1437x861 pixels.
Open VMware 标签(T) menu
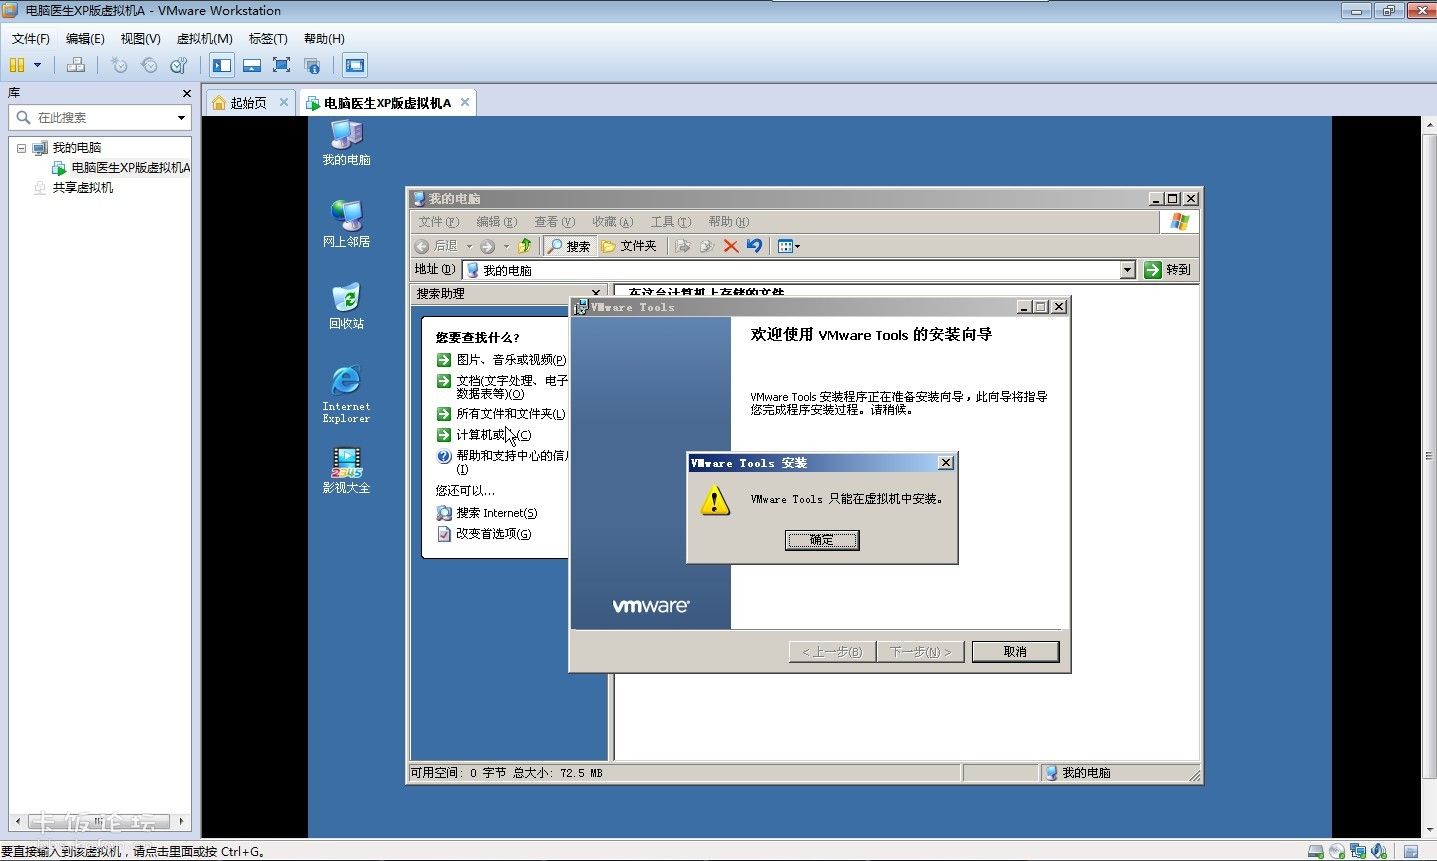pyautogui.click(x=268, y=39)
